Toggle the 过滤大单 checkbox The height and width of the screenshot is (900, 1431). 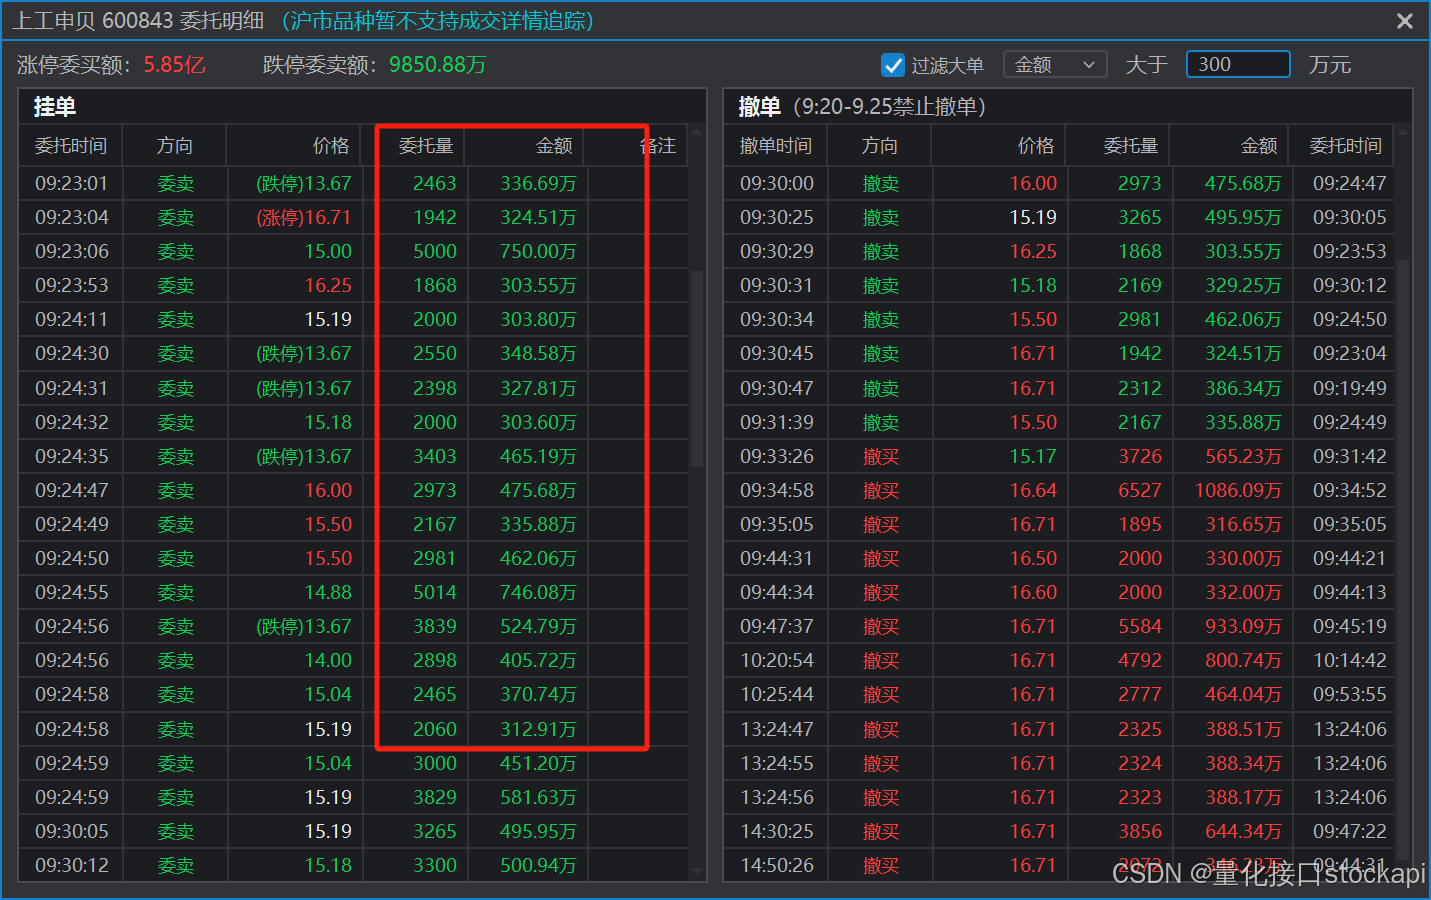click(x=893, y=65)
